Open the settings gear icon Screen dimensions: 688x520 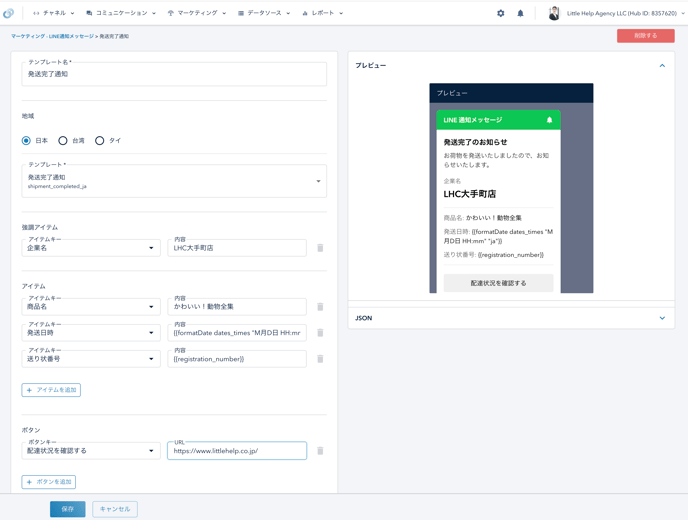click(501, 14)
